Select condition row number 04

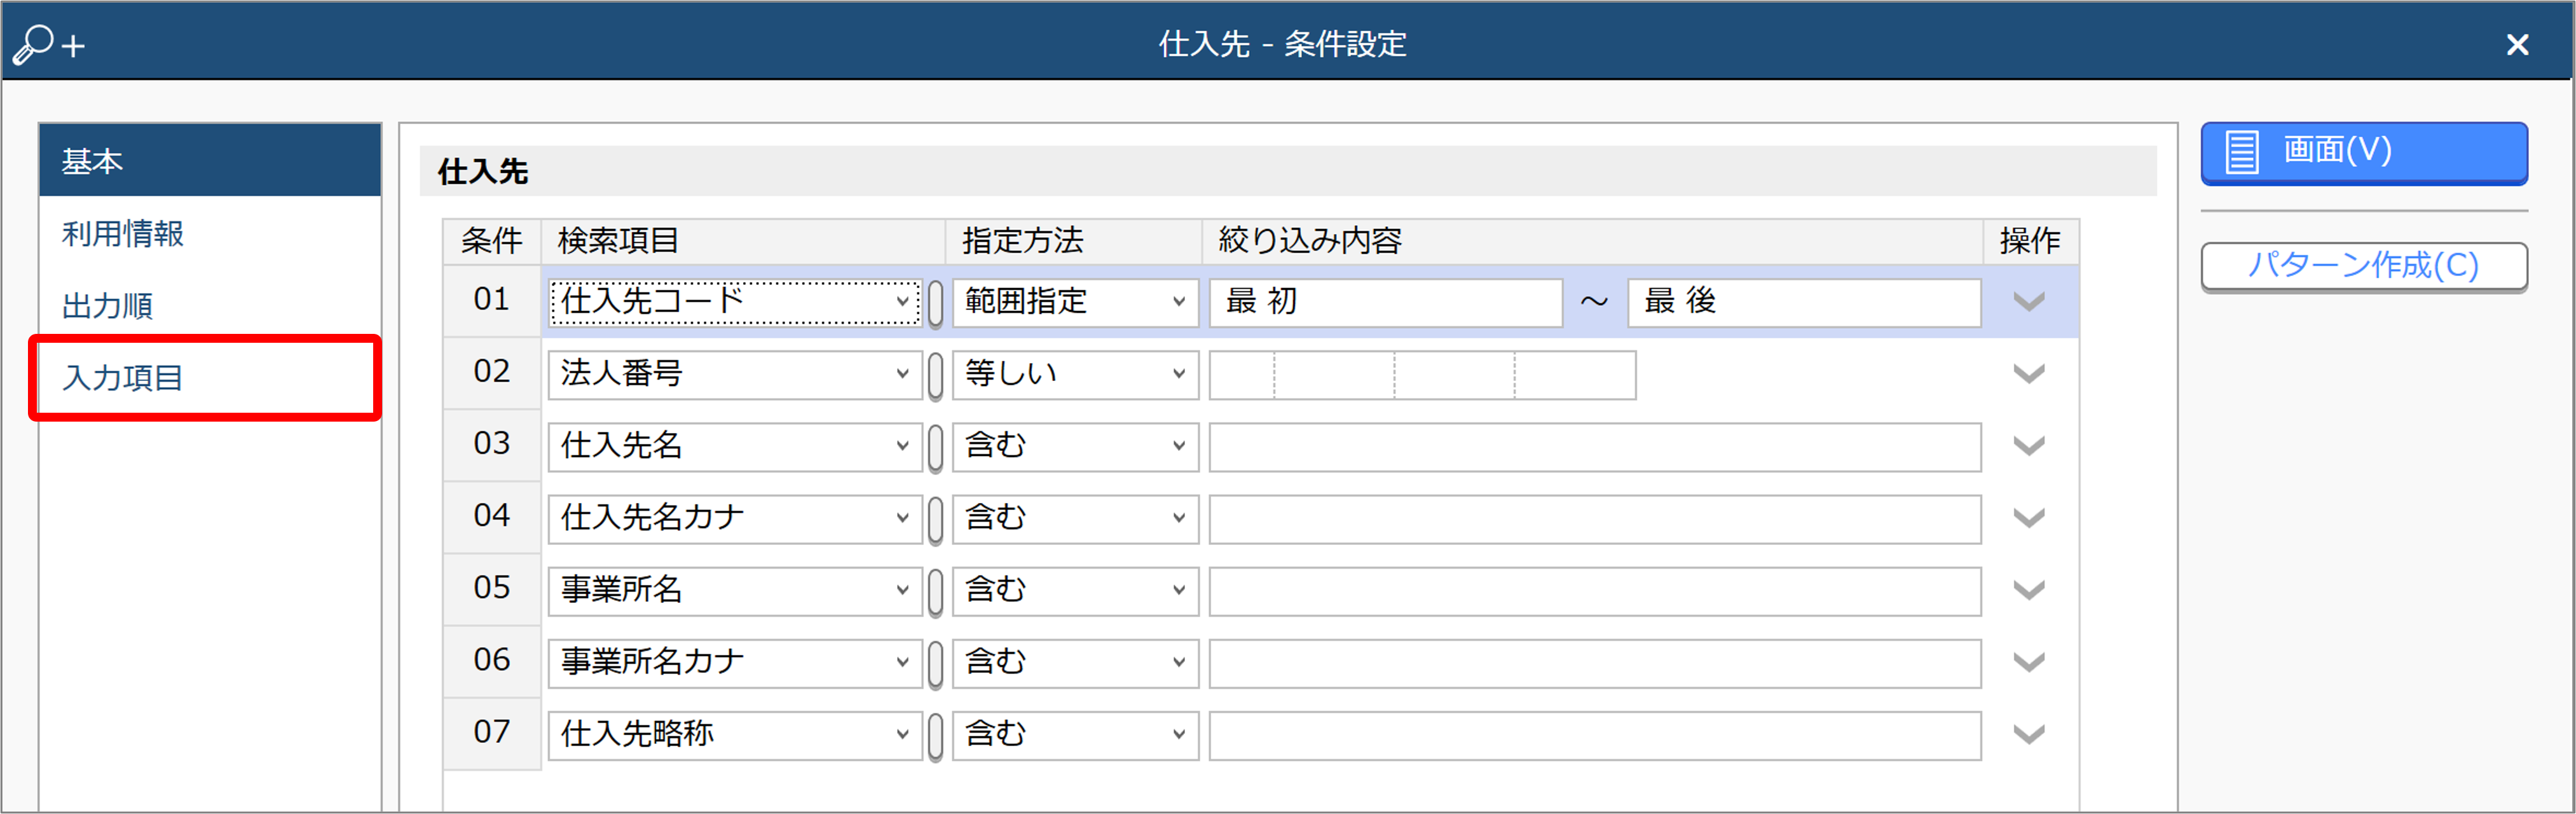point(492,516)
